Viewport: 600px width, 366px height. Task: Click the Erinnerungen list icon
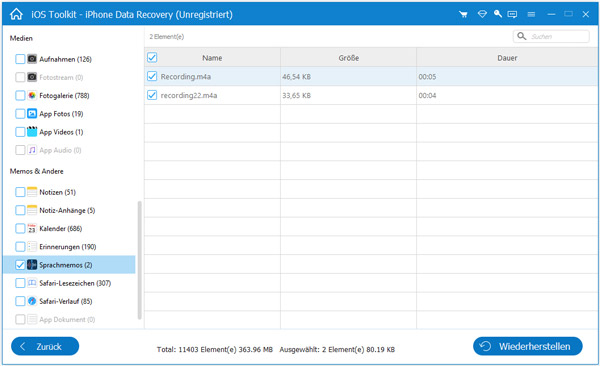click(32, 247)
